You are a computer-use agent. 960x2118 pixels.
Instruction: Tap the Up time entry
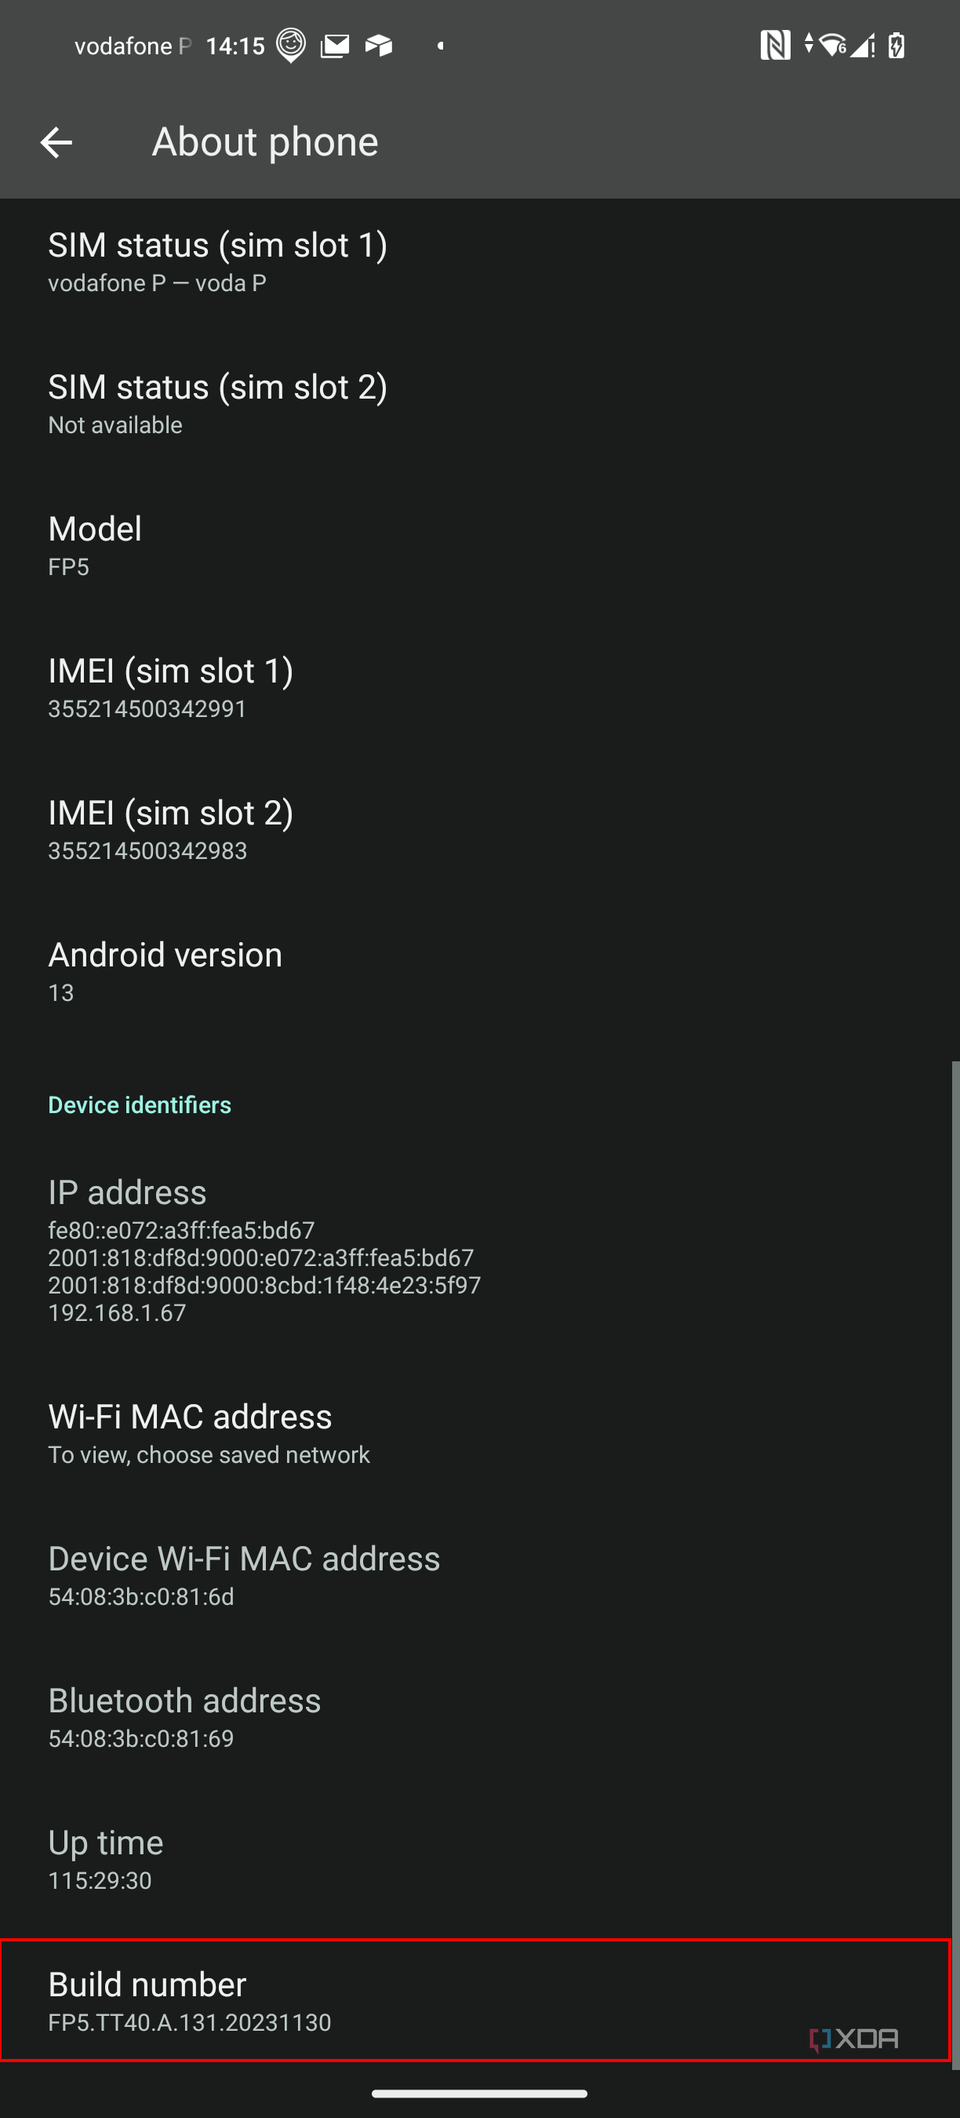(x=476, y=1860)
